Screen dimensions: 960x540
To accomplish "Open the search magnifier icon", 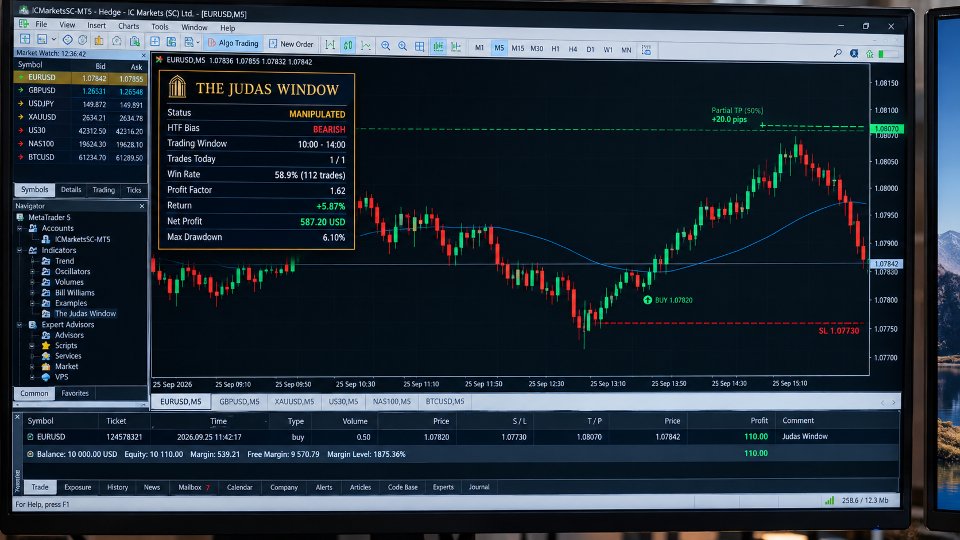I will 838,53.
